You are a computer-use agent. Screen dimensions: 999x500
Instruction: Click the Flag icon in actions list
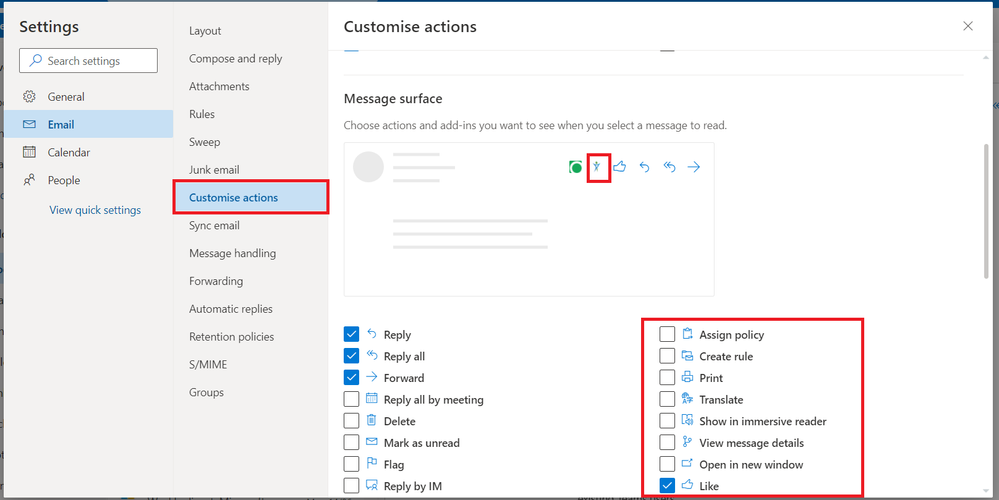coord(372,464)
